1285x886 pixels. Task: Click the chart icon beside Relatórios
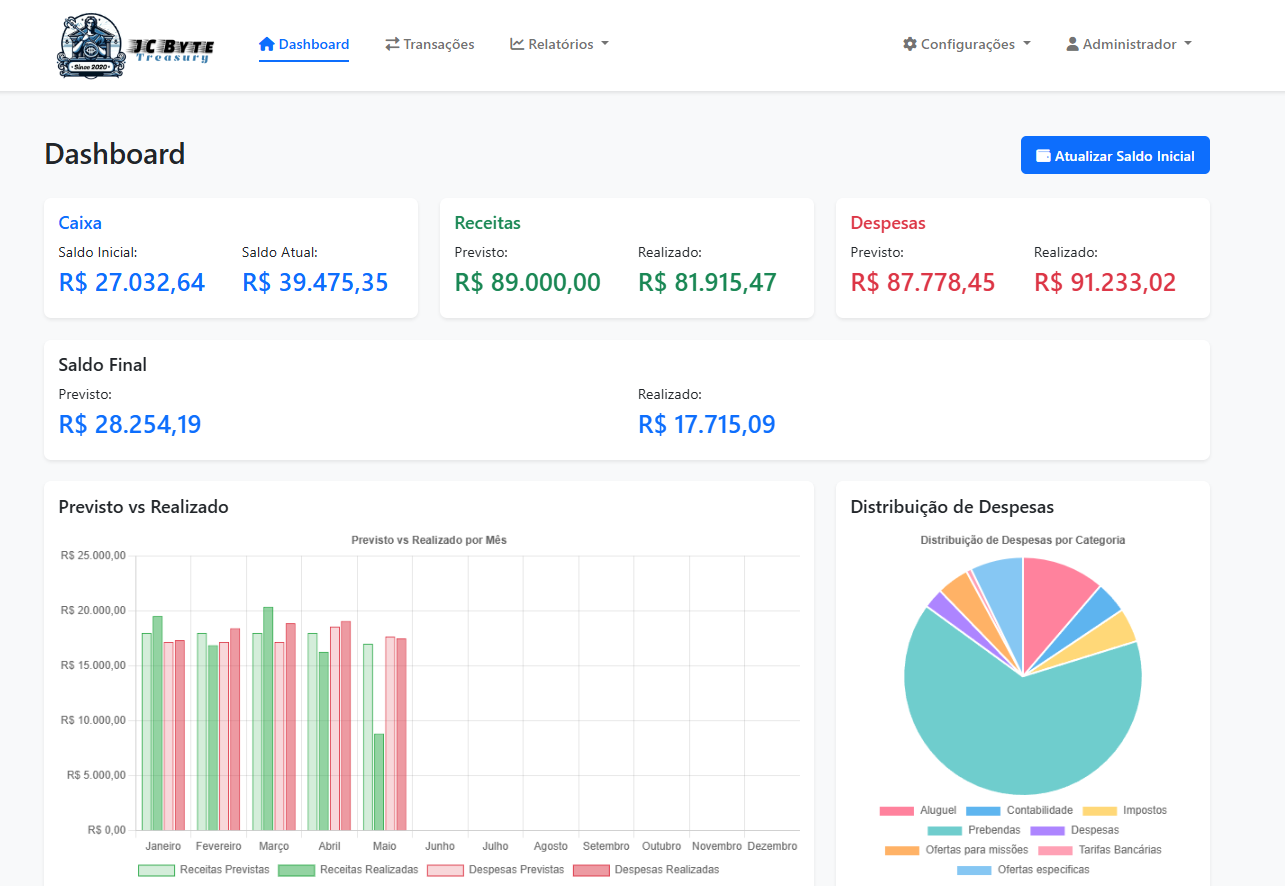tap(517, 44)
